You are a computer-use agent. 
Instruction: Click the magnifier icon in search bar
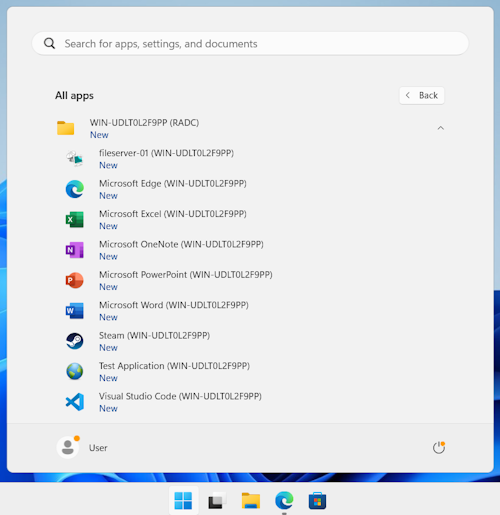coord(49,43)
